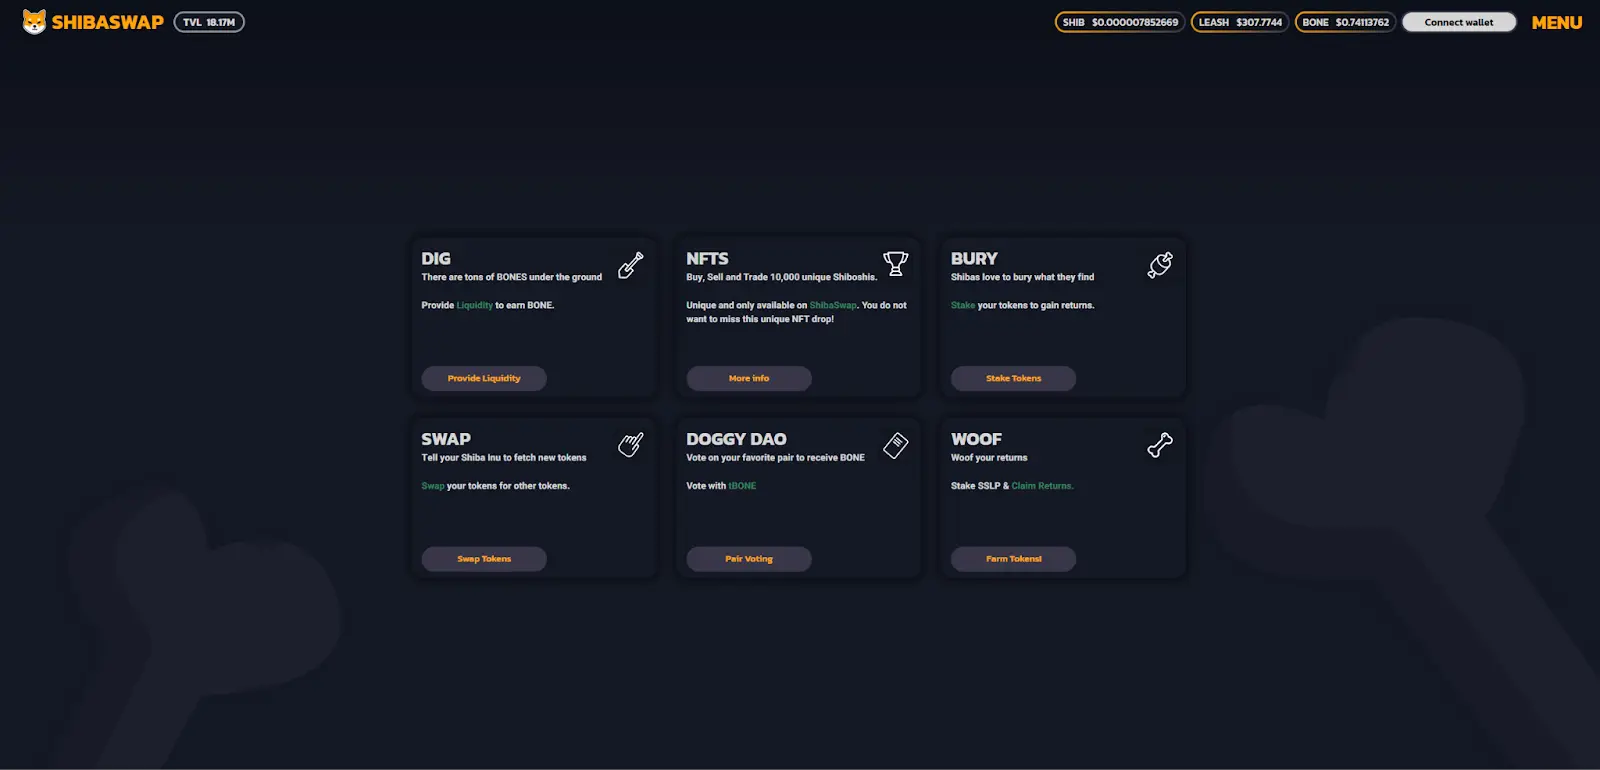Image resolution: width=1600 pixels, height=770 pixels.
Task: Click text "Buy, Sell and Trade 10,000 unique Shiboshis."
Action: coord(781,277)
